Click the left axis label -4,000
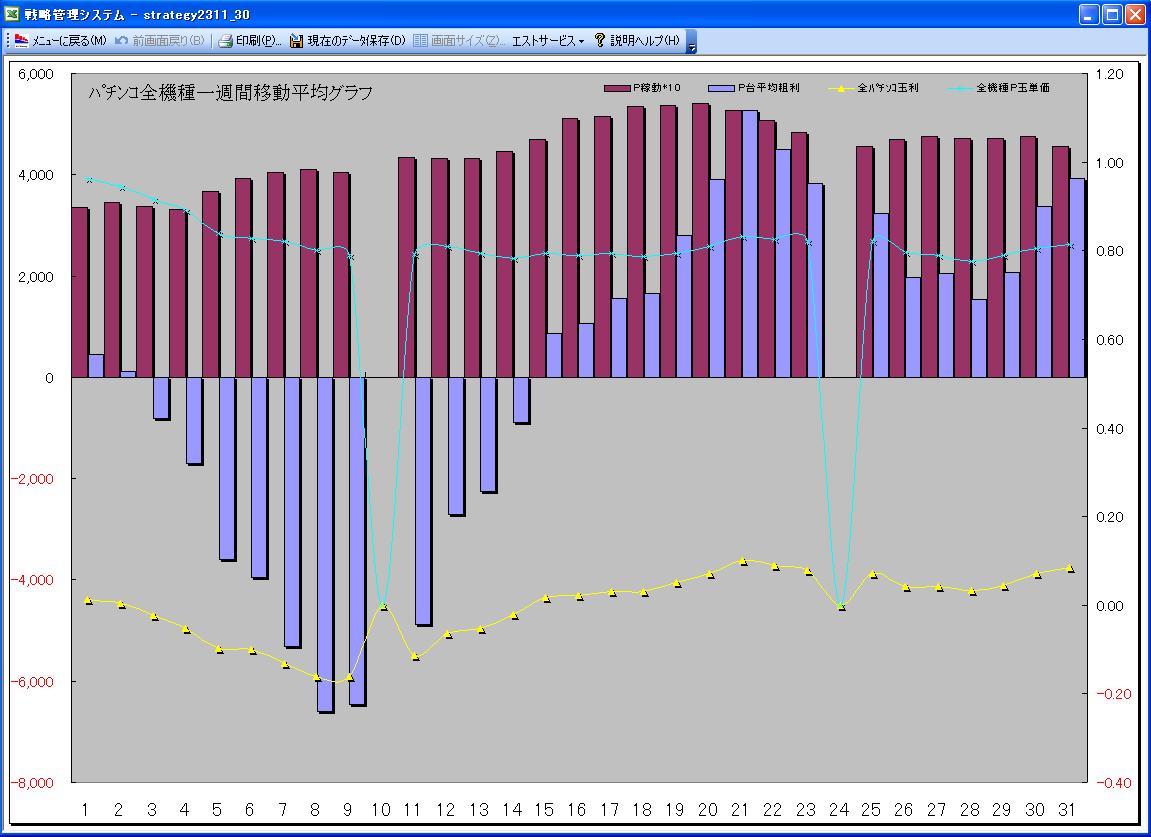Image resolution: width=1151 pixels, height=837 pixels. 32,580
